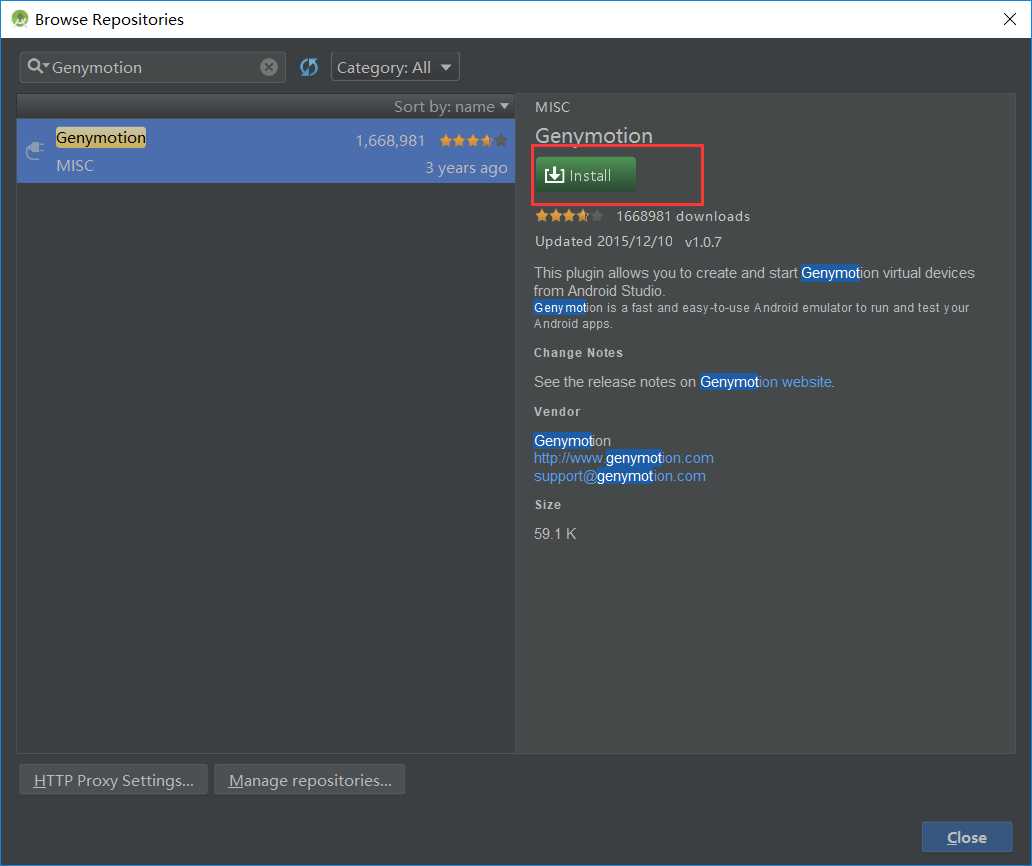Viewport: 1032px width, 866px height.
Task: Click the '3 years ago' text in list row
Action: (466, 168)
